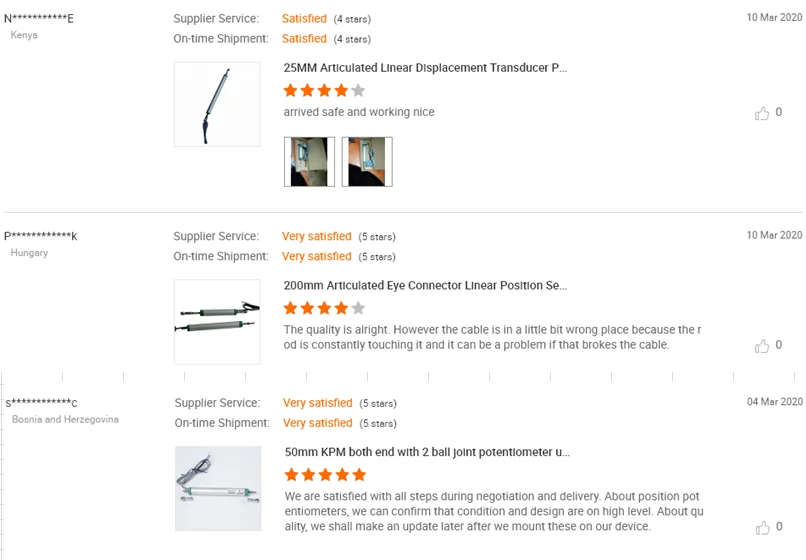Image resolution: width=806 pixels, height=560 pixels.
Task: Click the five-star rating of the 50mm KPM review
Action: [x=325, y=474]
